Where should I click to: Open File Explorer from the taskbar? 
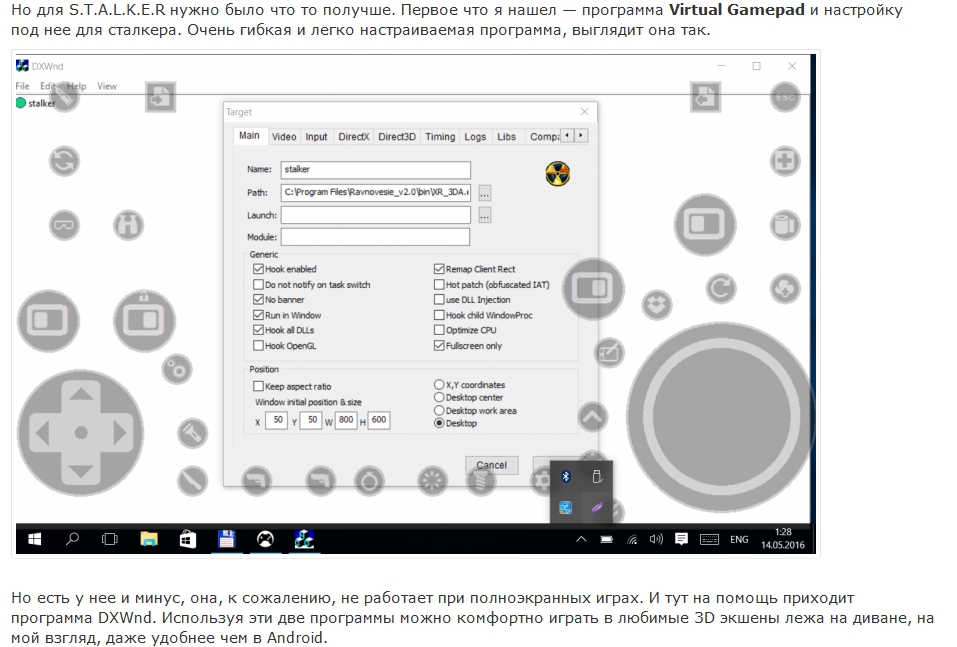(x=149, y=539)
